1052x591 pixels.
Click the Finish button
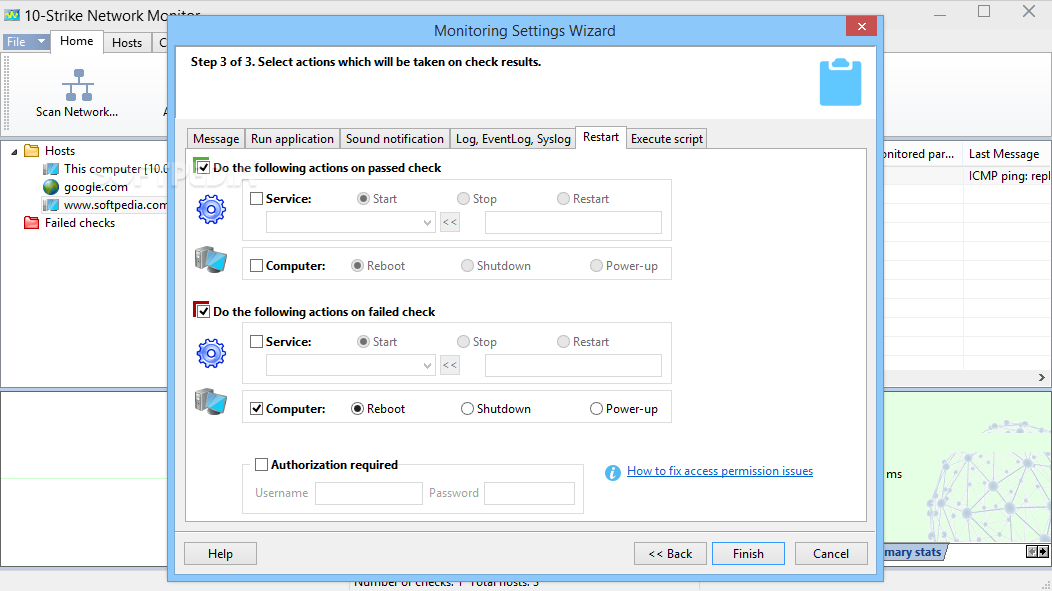click(748, 553)
